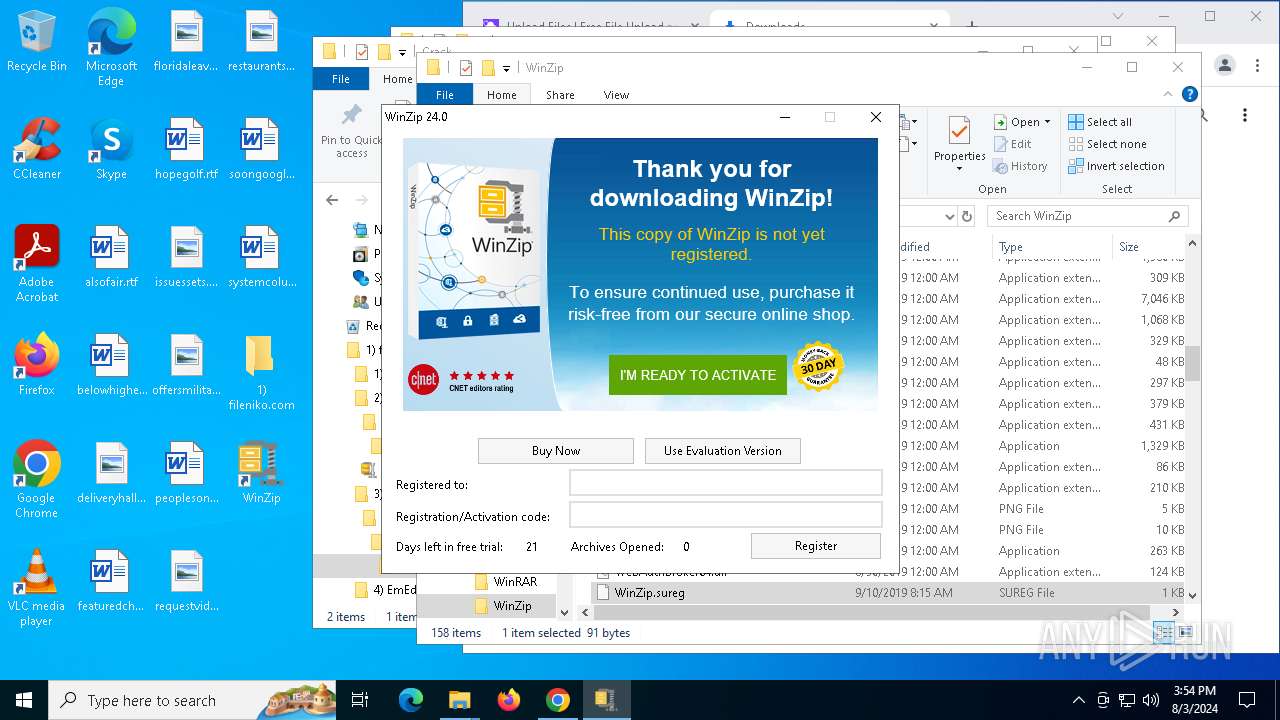Screen dimensions: 1280x720
Task: Open the Windows Start menu
Action: (x=24, y=700)
